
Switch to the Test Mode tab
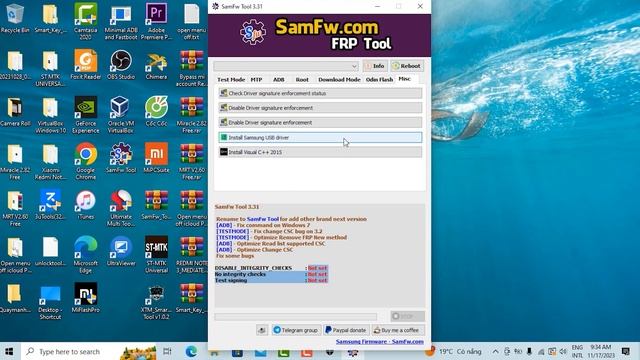point(231,79)
